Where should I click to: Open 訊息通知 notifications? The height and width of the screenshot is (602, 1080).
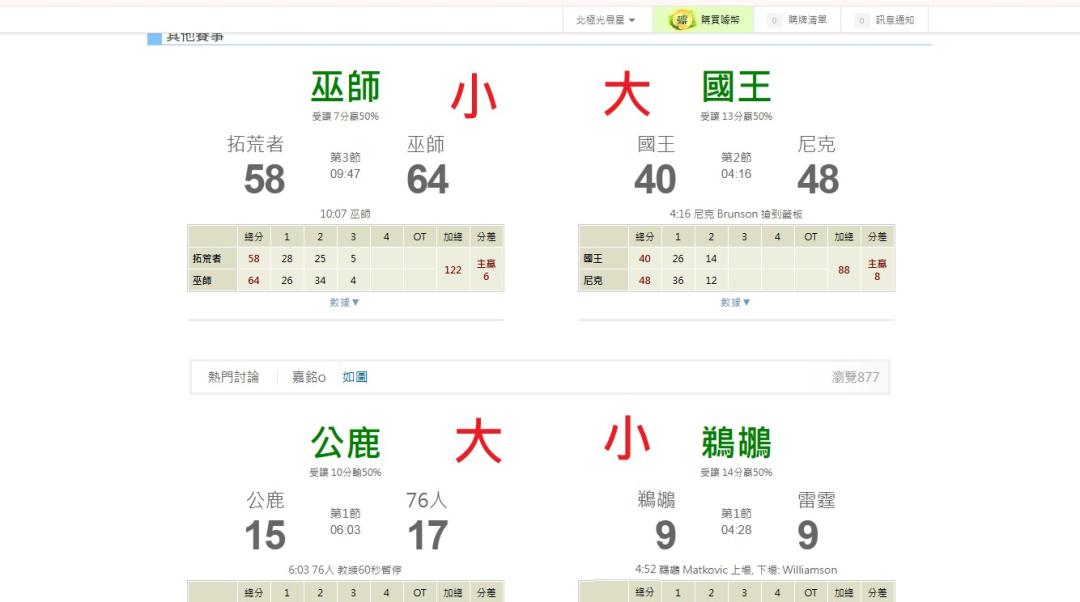click(x=894, y=20)
